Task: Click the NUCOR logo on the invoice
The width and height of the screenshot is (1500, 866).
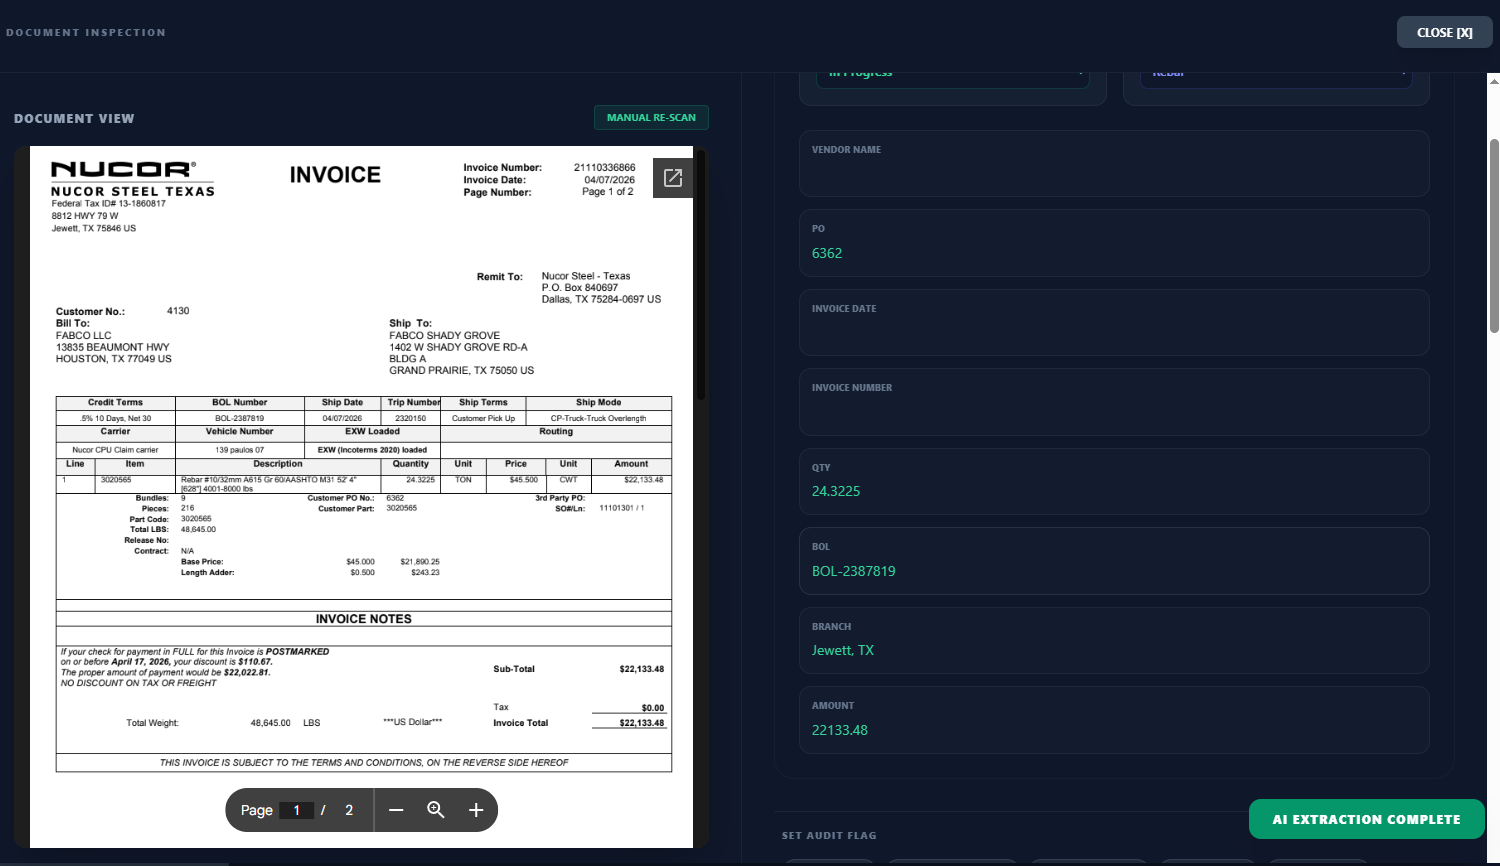Action: point(123,169)
